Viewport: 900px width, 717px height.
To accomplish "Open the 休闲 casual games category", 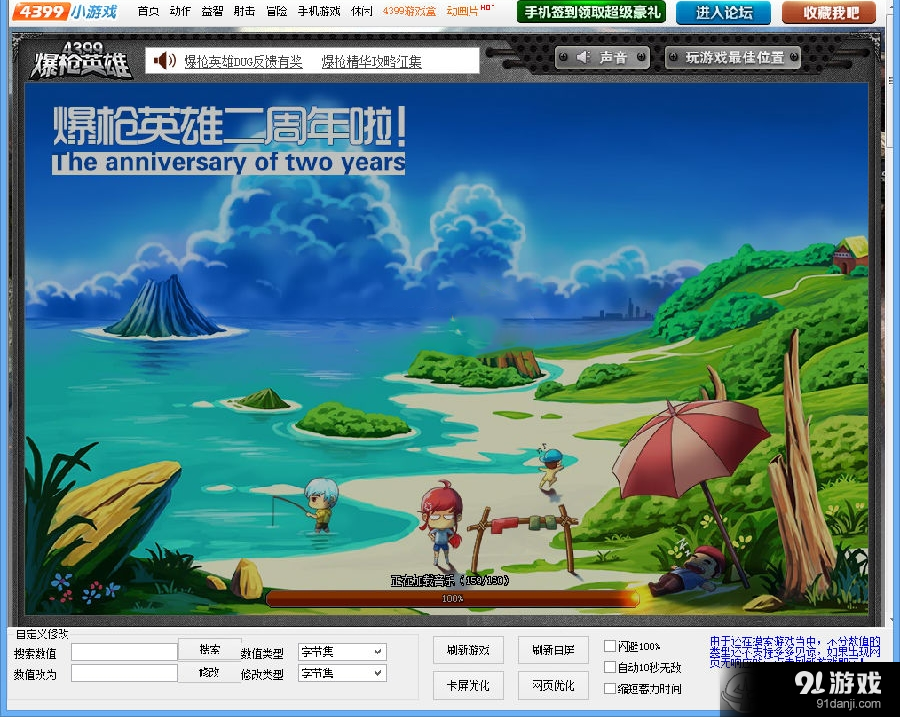I will pos(362,11).
